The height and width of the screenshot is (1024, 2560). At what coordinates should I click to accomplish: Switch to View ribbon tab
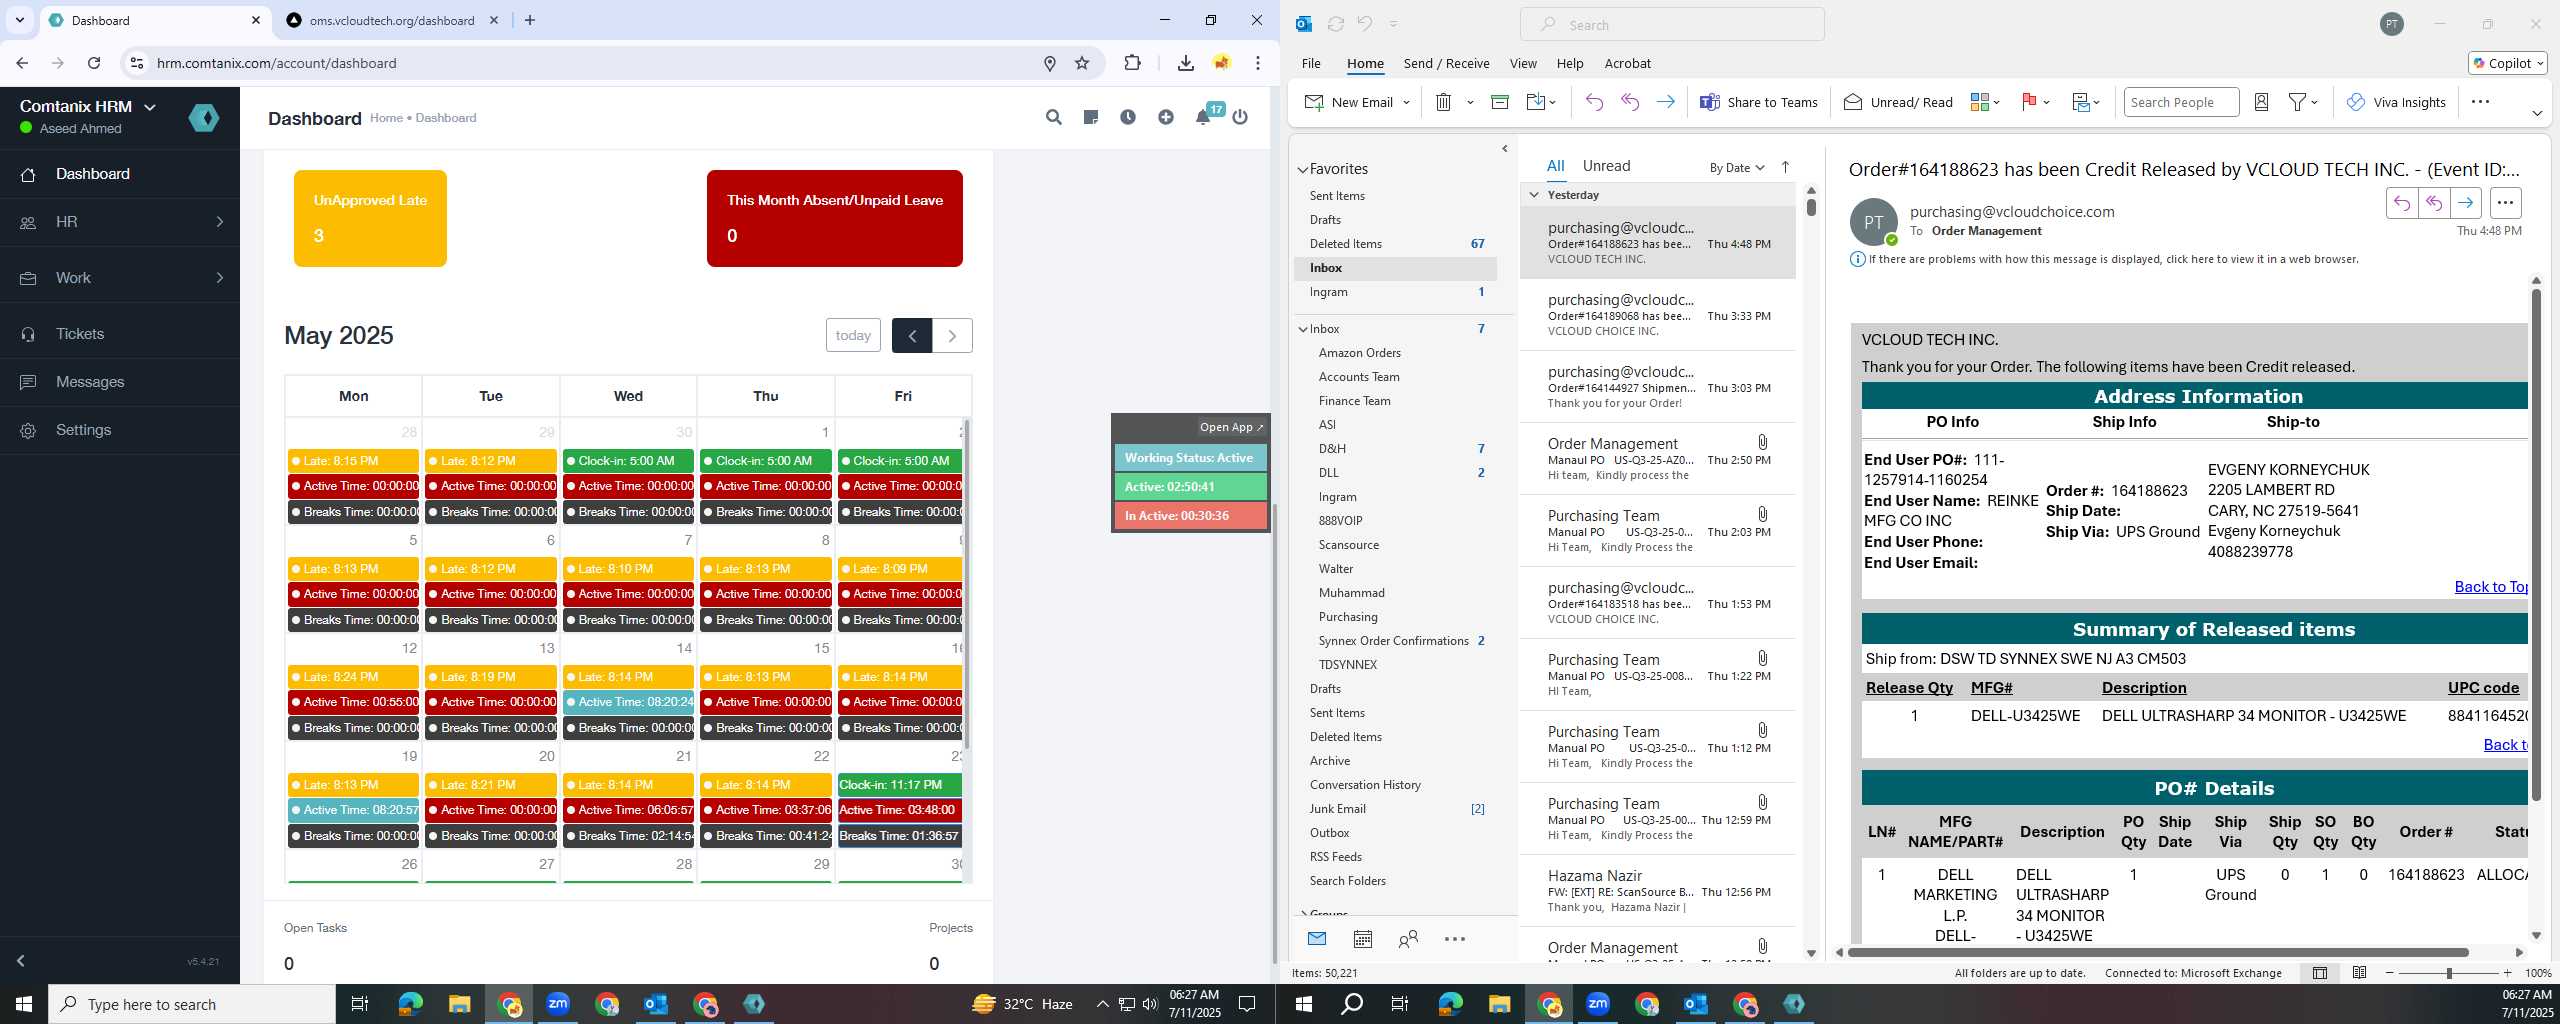tap(1522, 63)
